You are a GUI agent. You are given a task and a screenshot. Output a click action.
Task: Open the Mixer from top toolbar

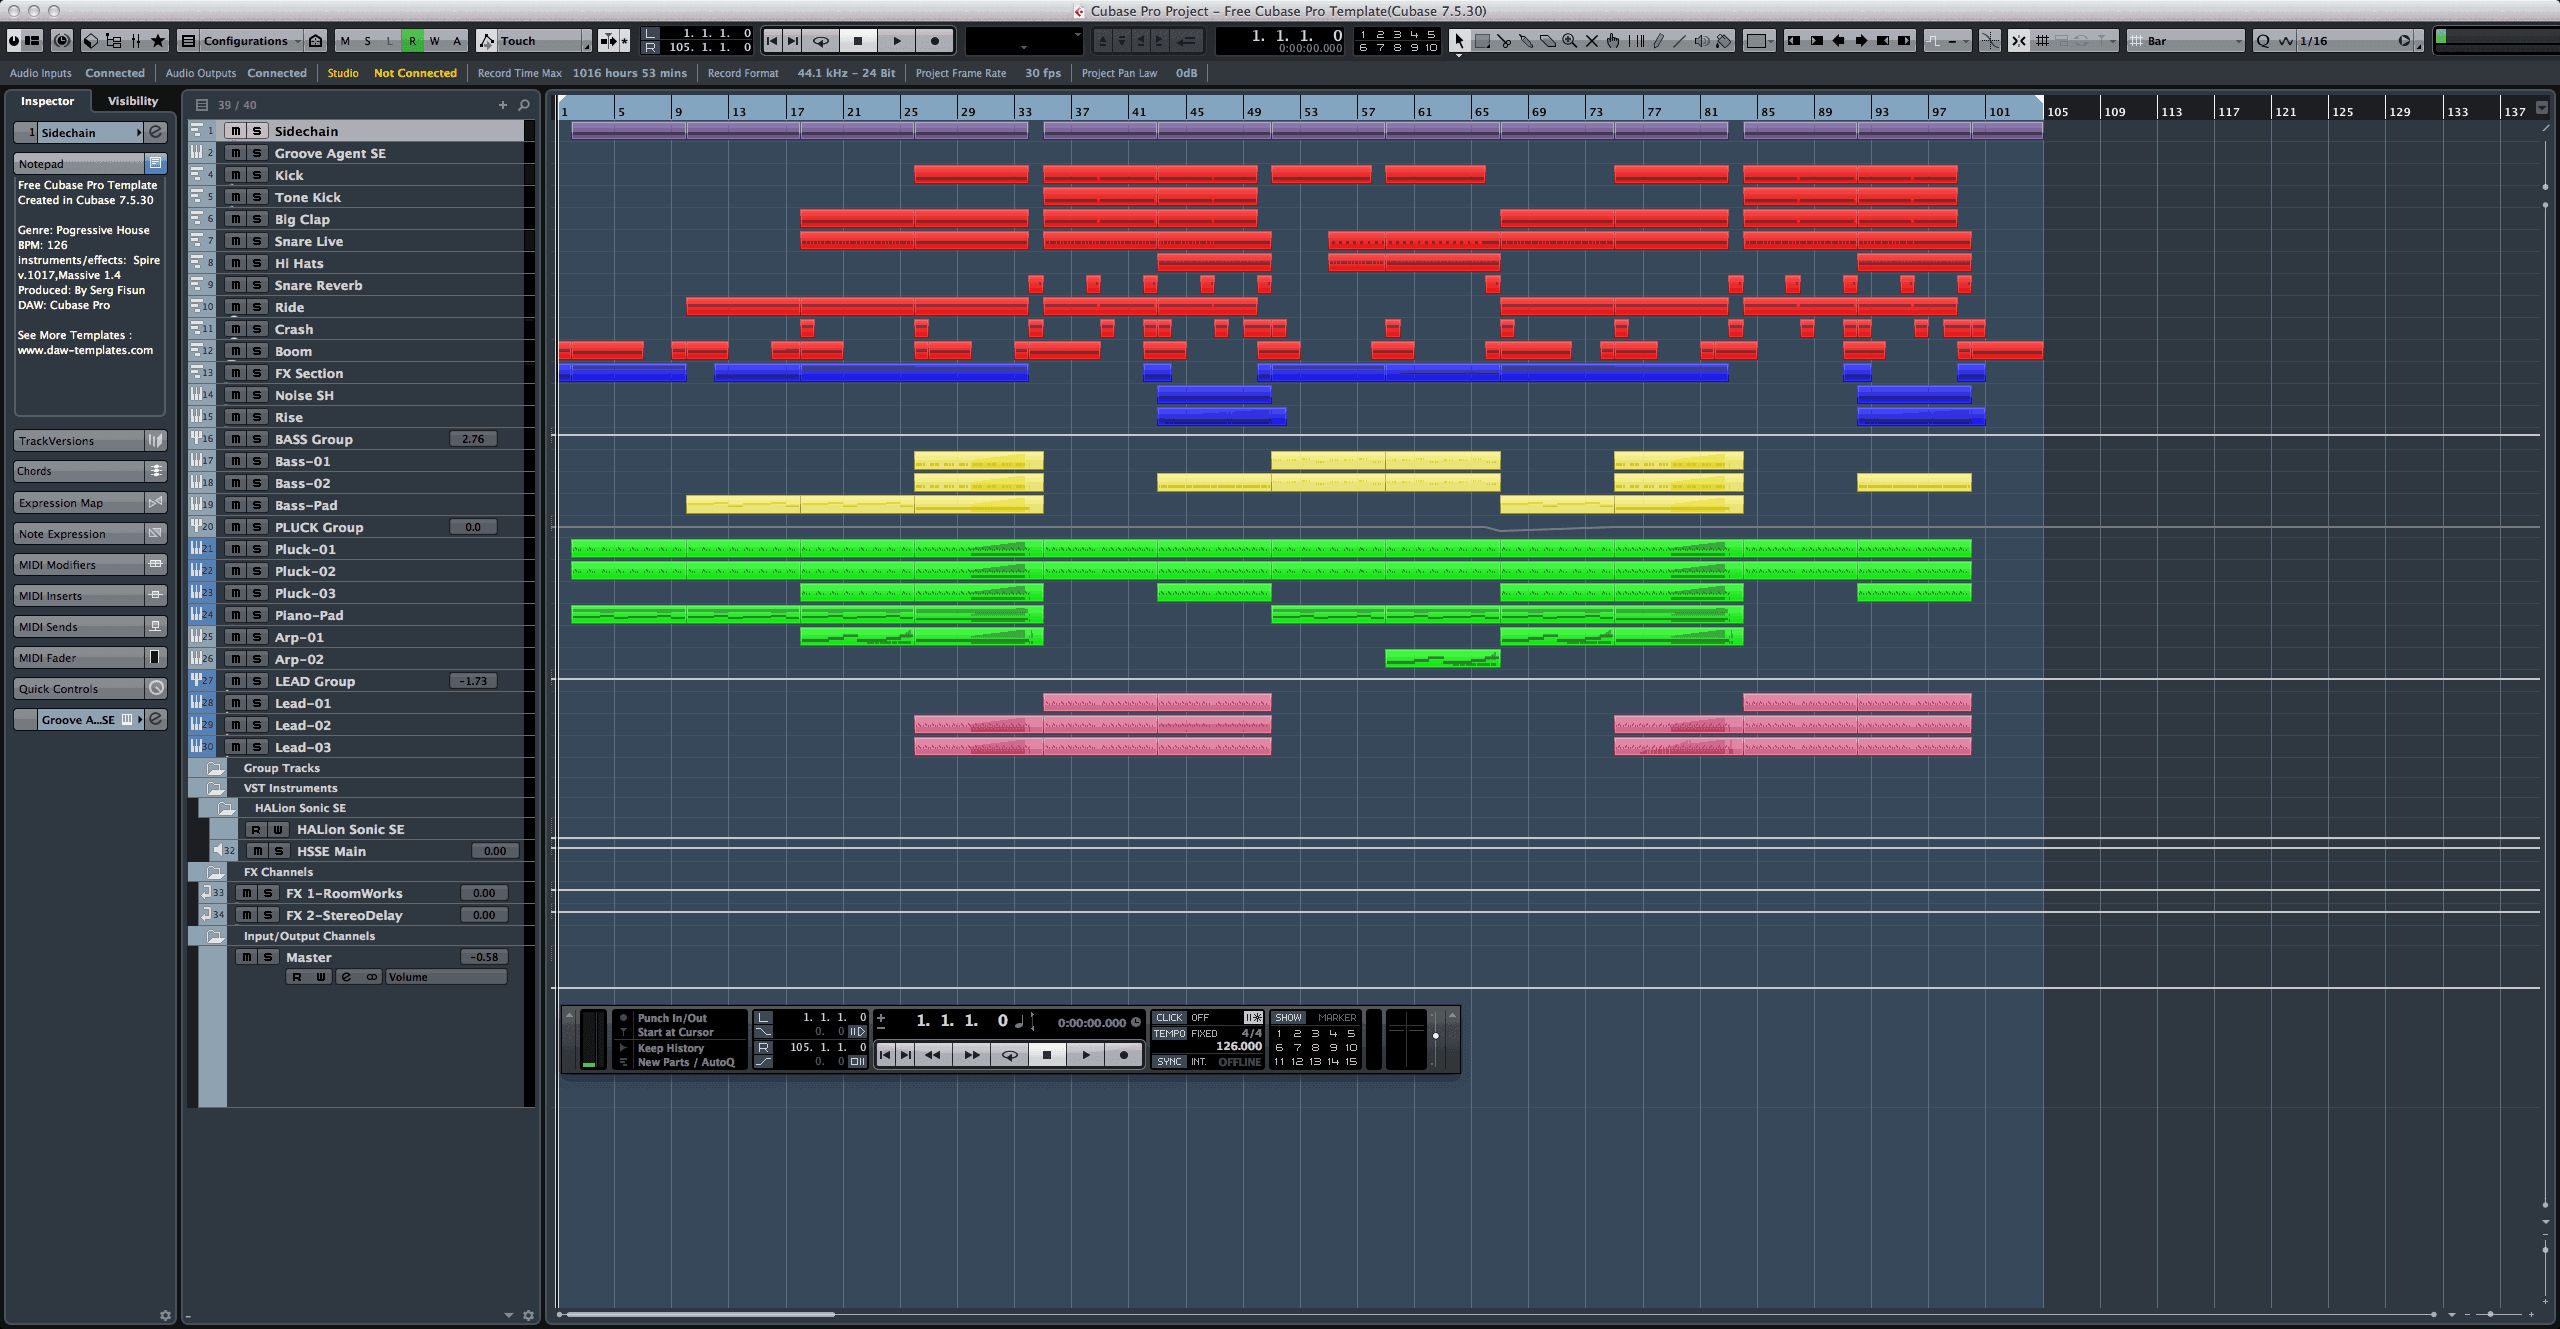pyautogui.click(x=135, y=40)
